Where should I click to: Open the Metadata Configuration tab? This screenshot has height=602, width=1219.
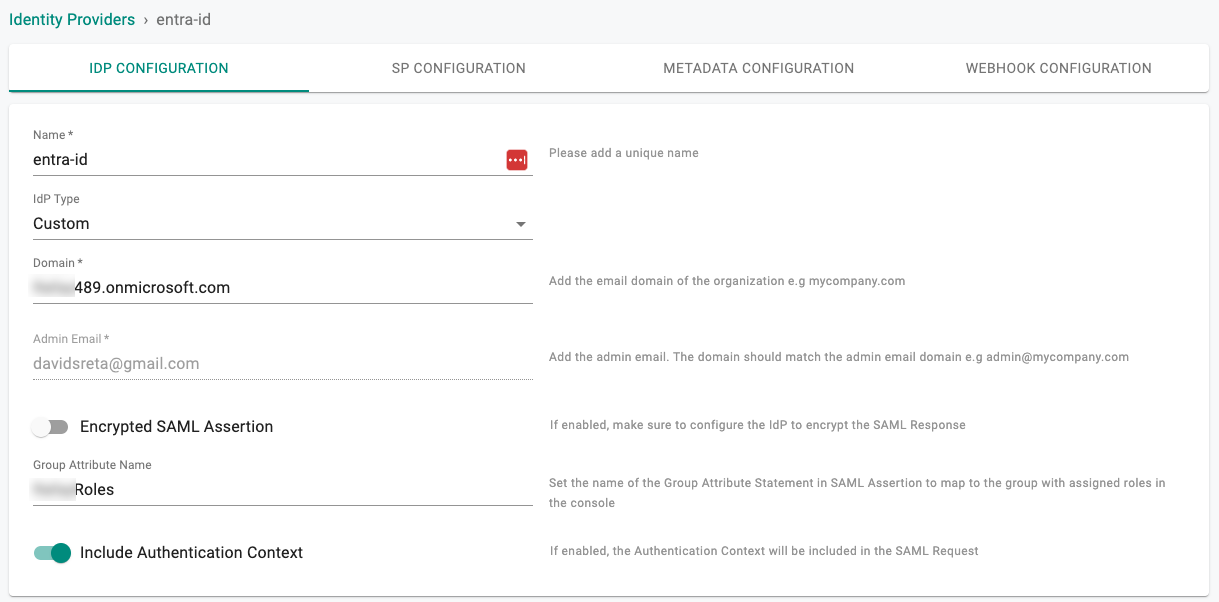click(x=759, y=68)
